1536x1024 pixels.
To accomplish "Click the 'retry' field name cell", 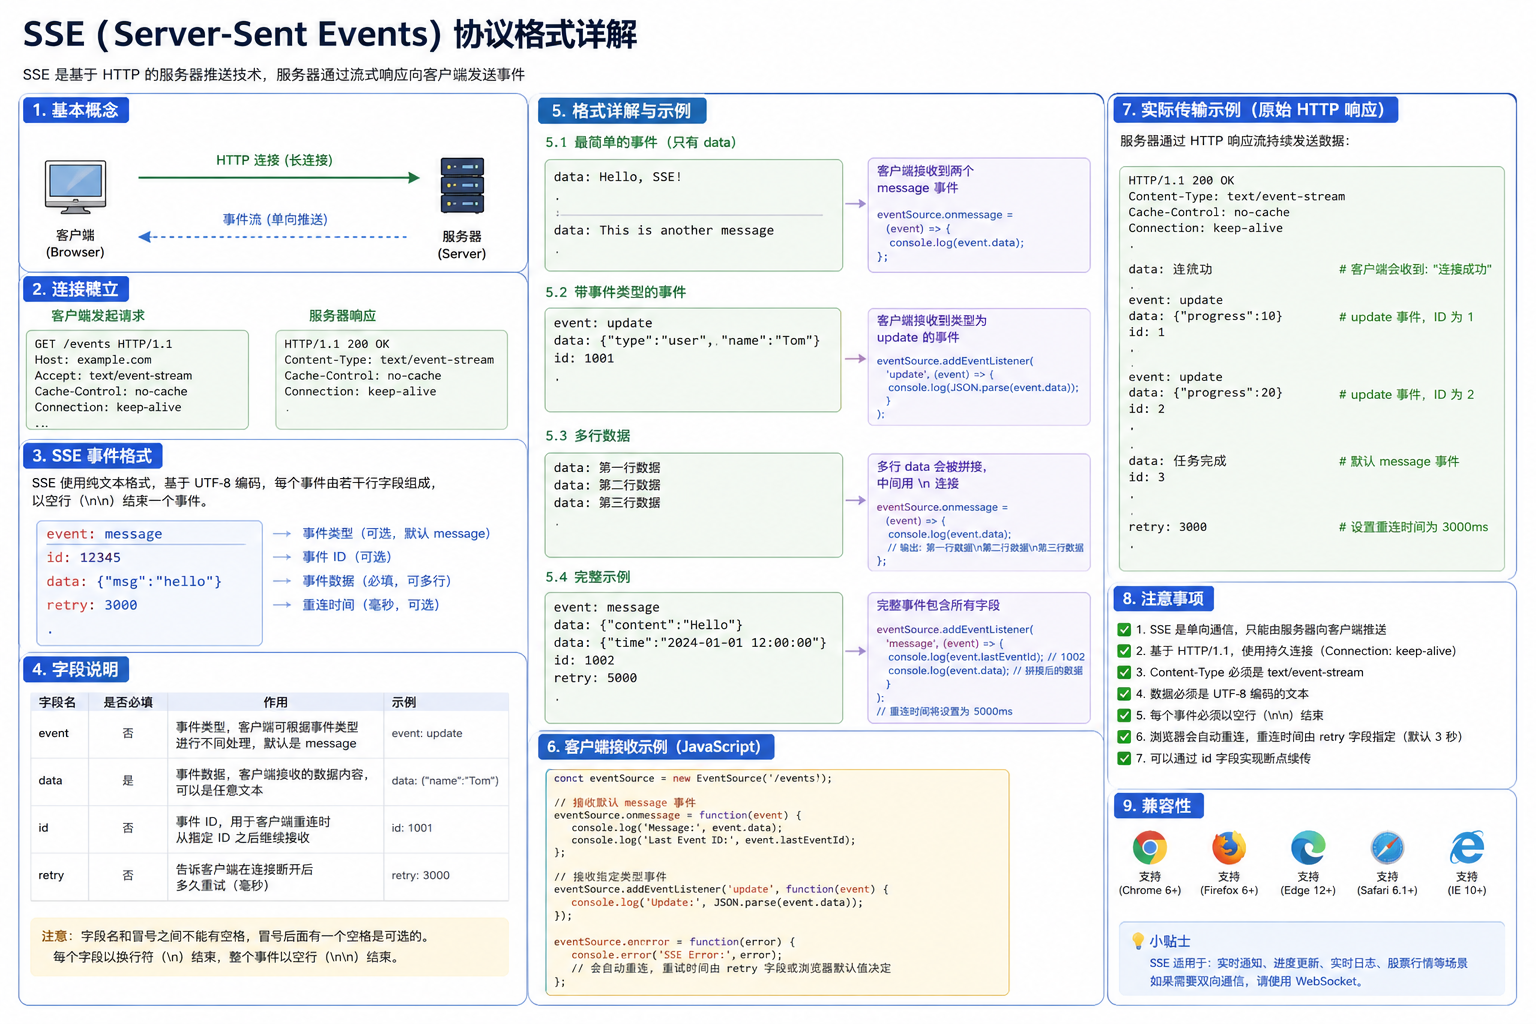I will tap(51, 876).
